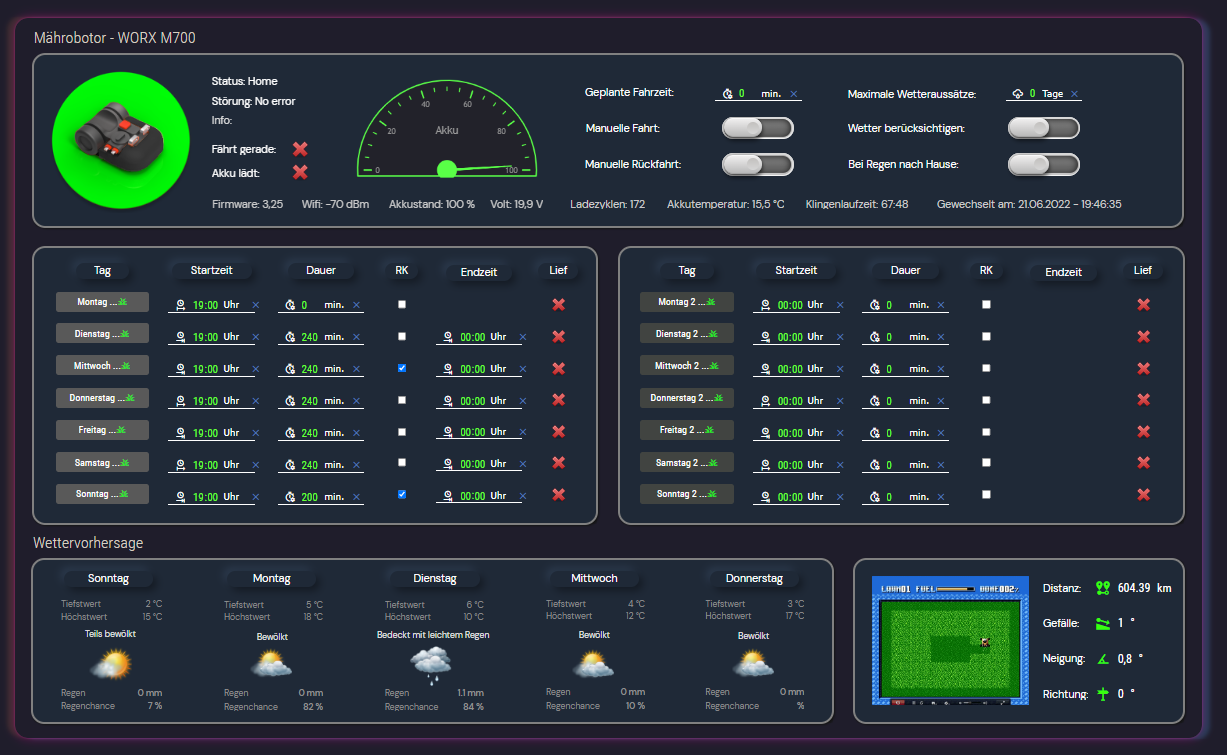1227x755 pixels.
Task: Click the cloud icon in Maximale Wetteraussätze
Action: (x=1018, y=94)
